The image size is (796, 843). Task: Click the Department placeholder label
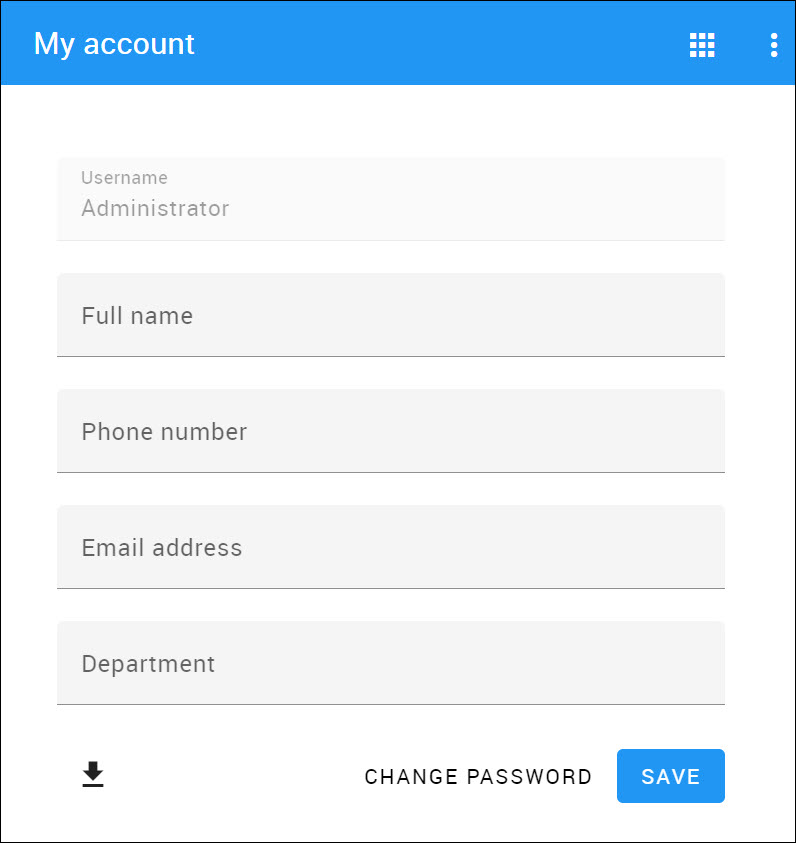148,664
